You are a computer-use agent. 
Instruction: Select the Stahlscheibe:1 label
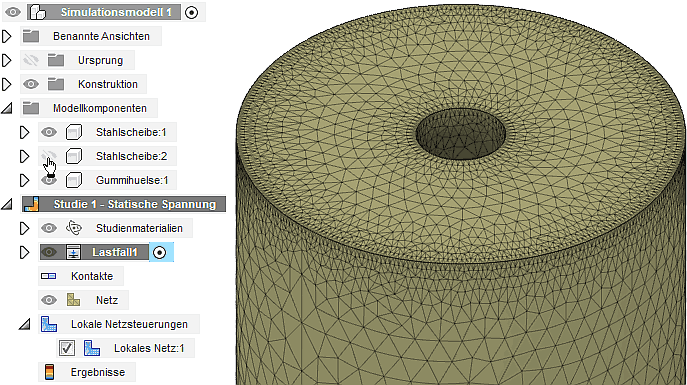coord(131,132)
